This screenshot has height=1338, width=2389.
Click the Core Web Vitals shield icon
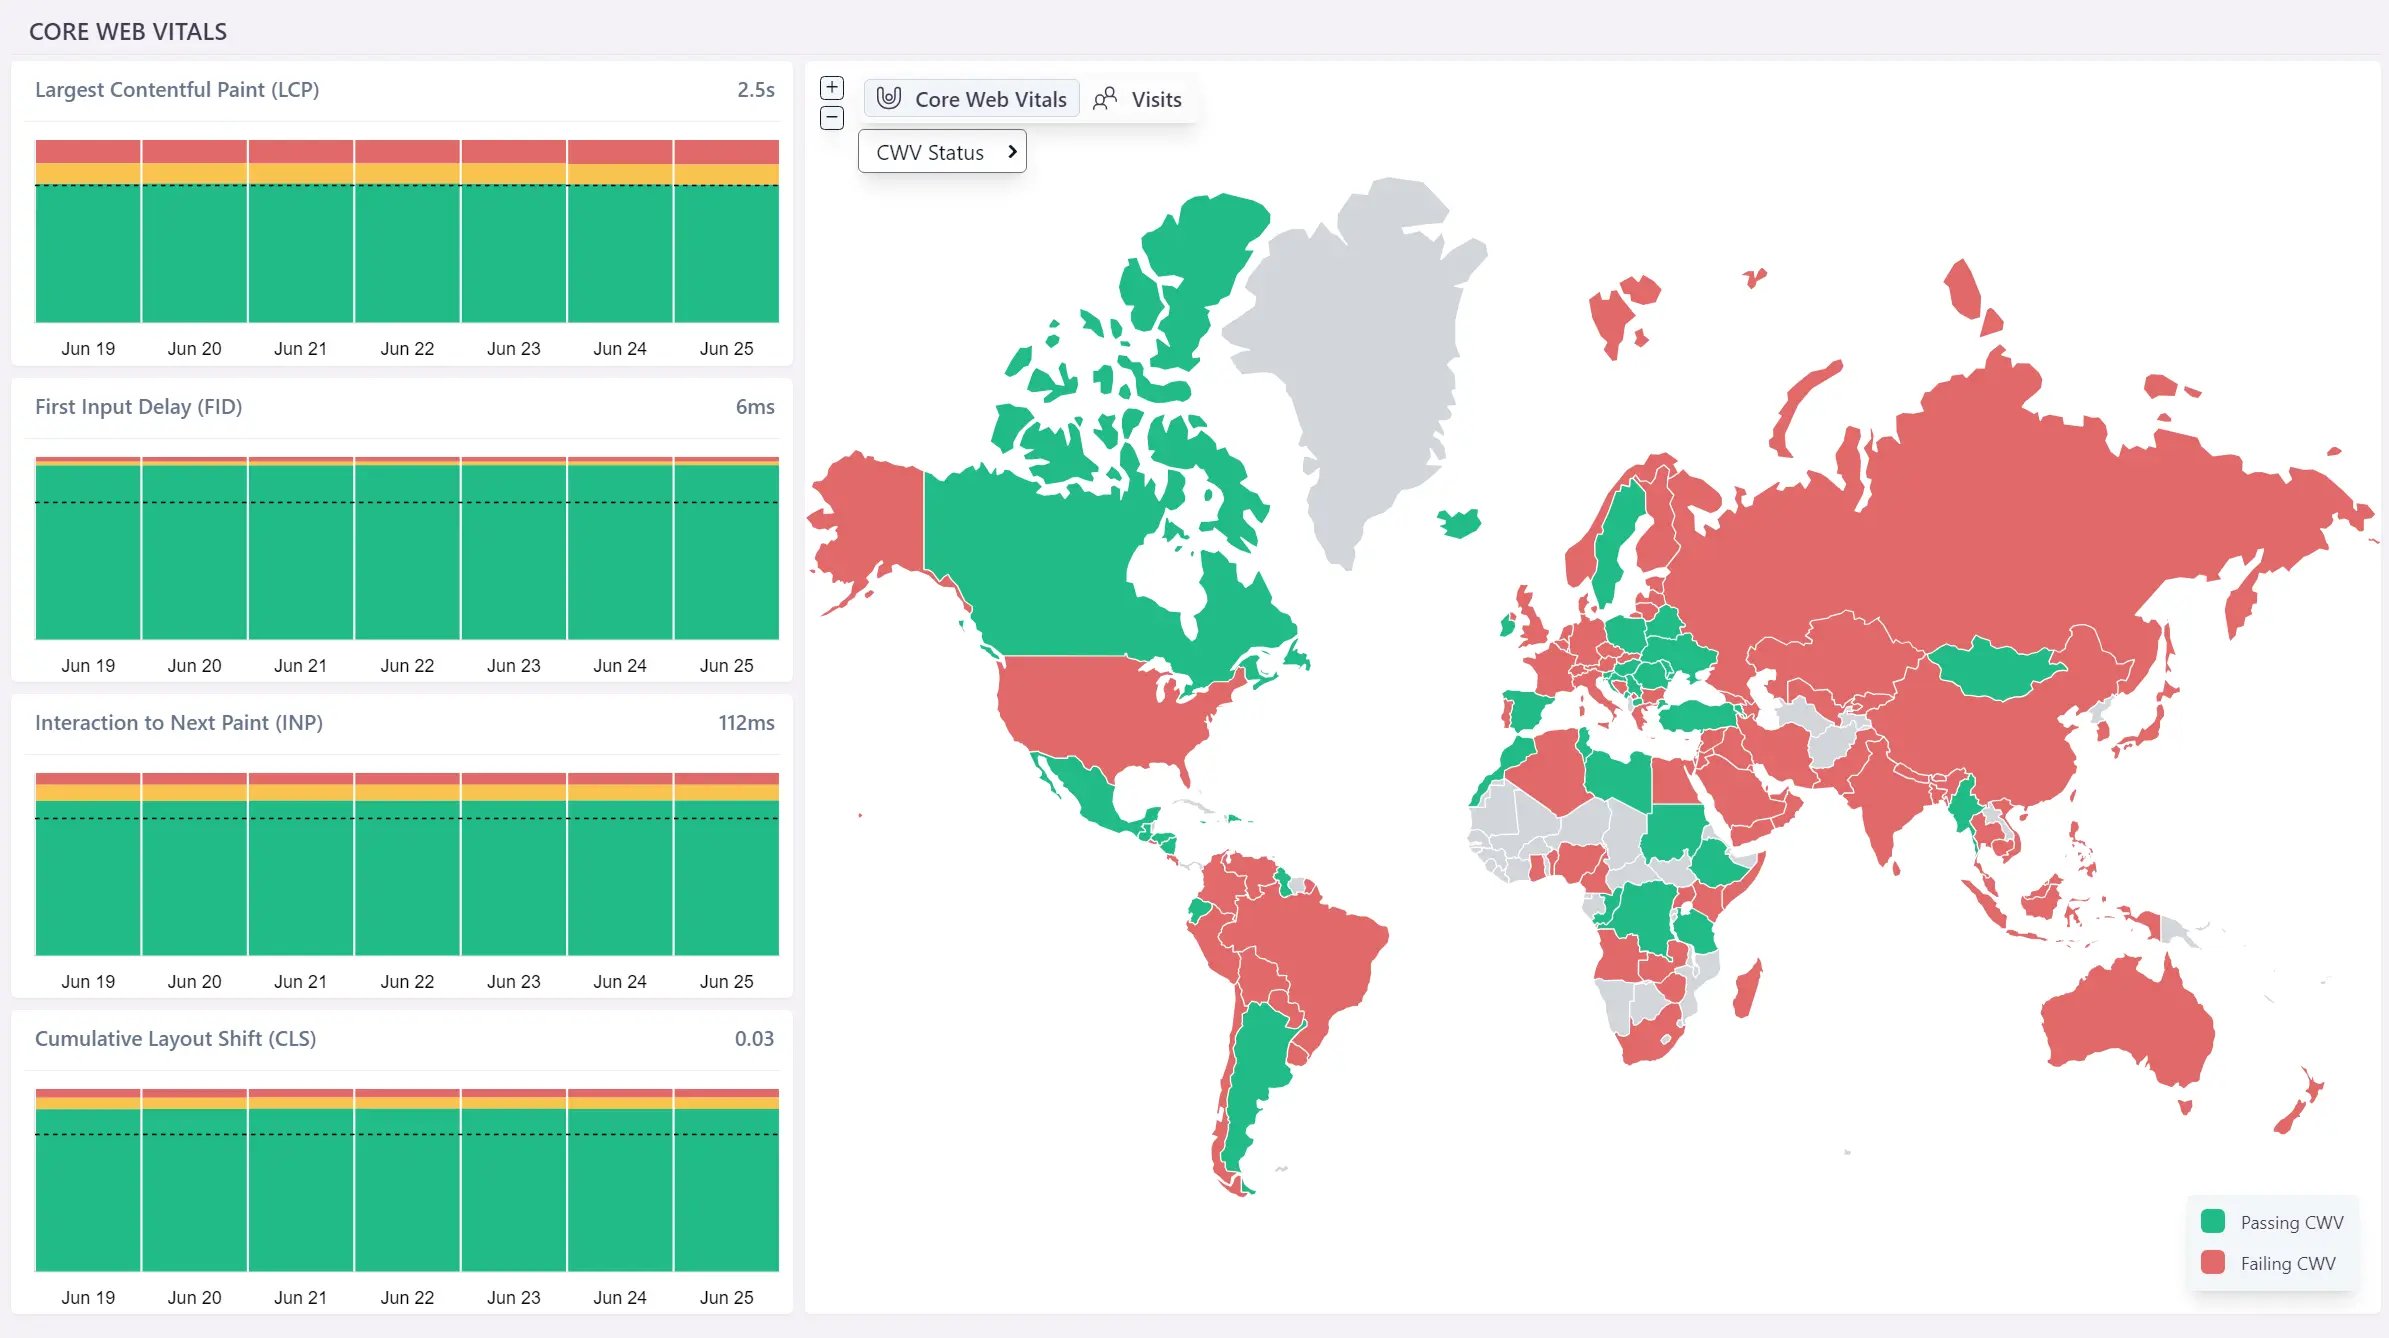coord(889,98)
